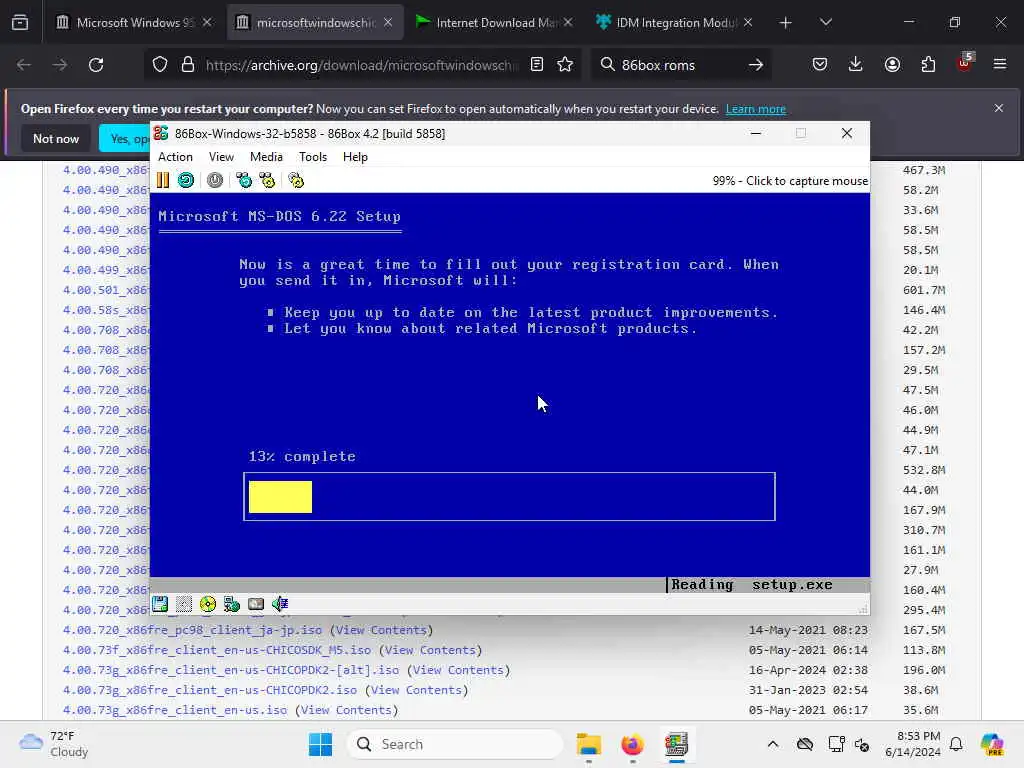Click the hard reset icon in 86Box
This screenshot has height=768, width=1024.
click(x=186, y=180)
